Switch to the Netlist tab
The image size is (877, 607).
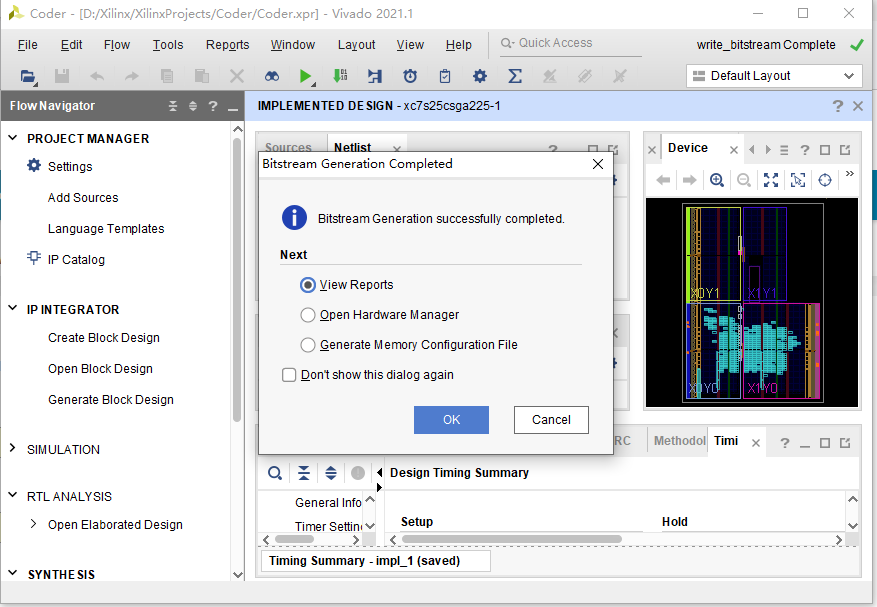pyautogui.click(x=352, y=147)
